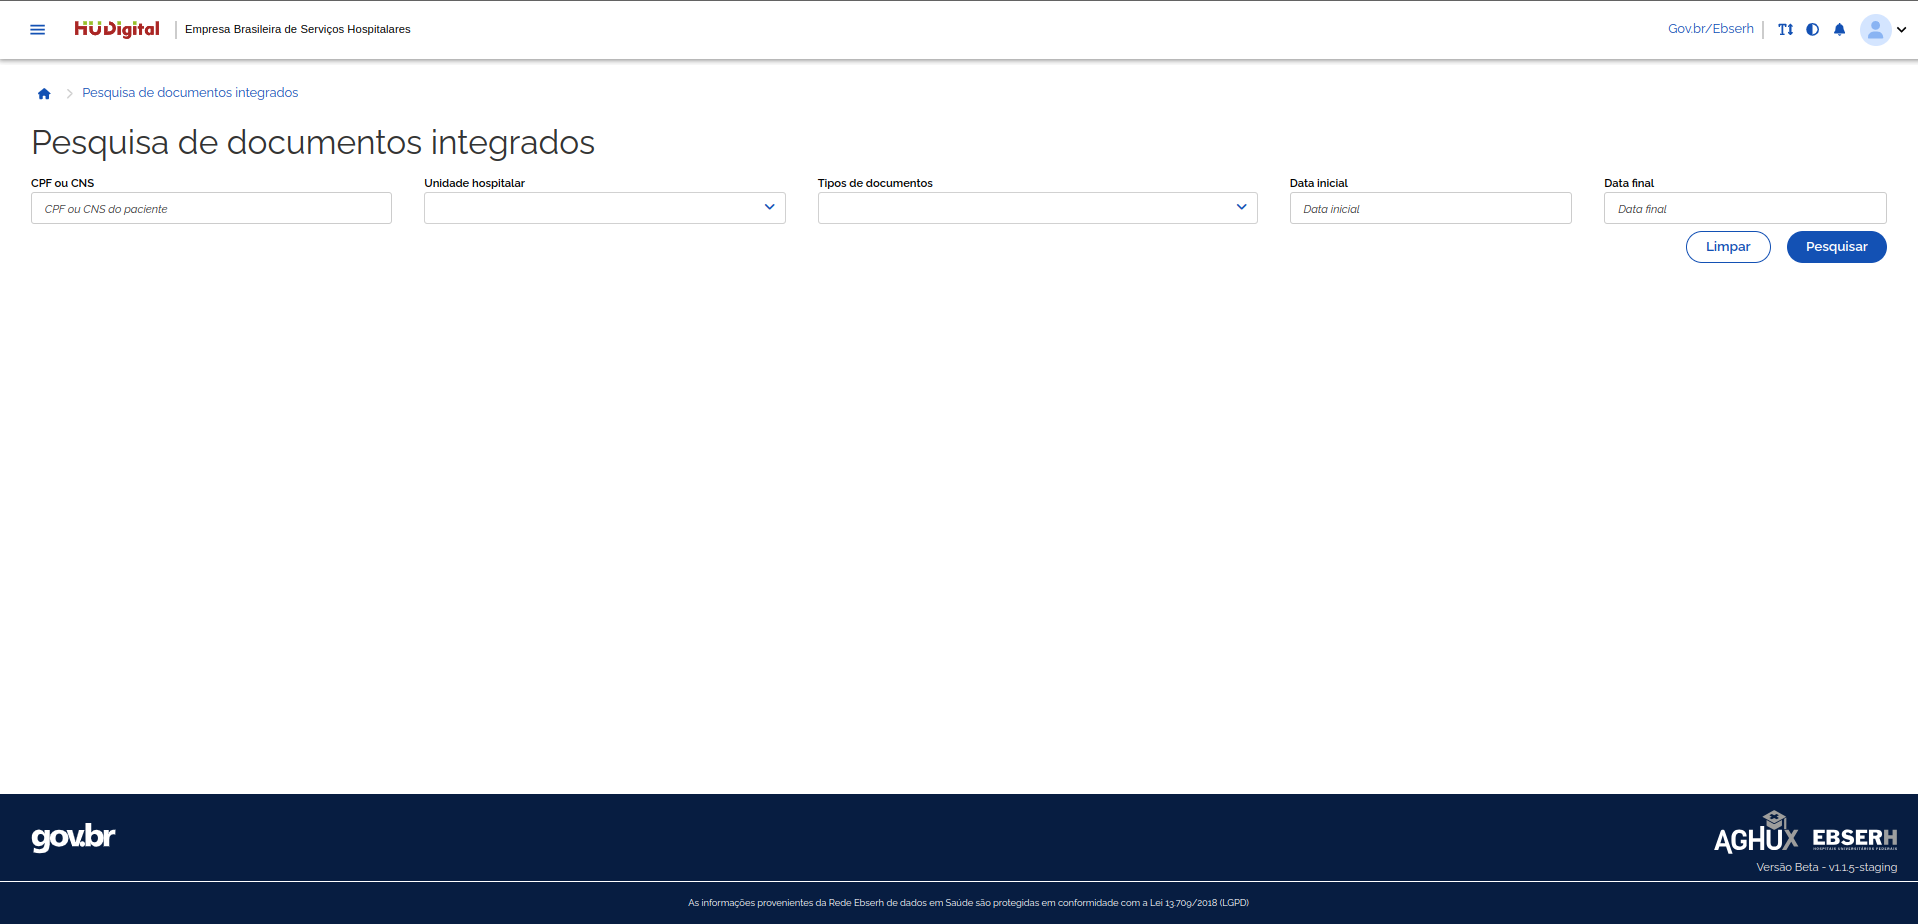Screen dimensions: 1918x924
Task: Select the Data final date field
Action: point(1745,208)
